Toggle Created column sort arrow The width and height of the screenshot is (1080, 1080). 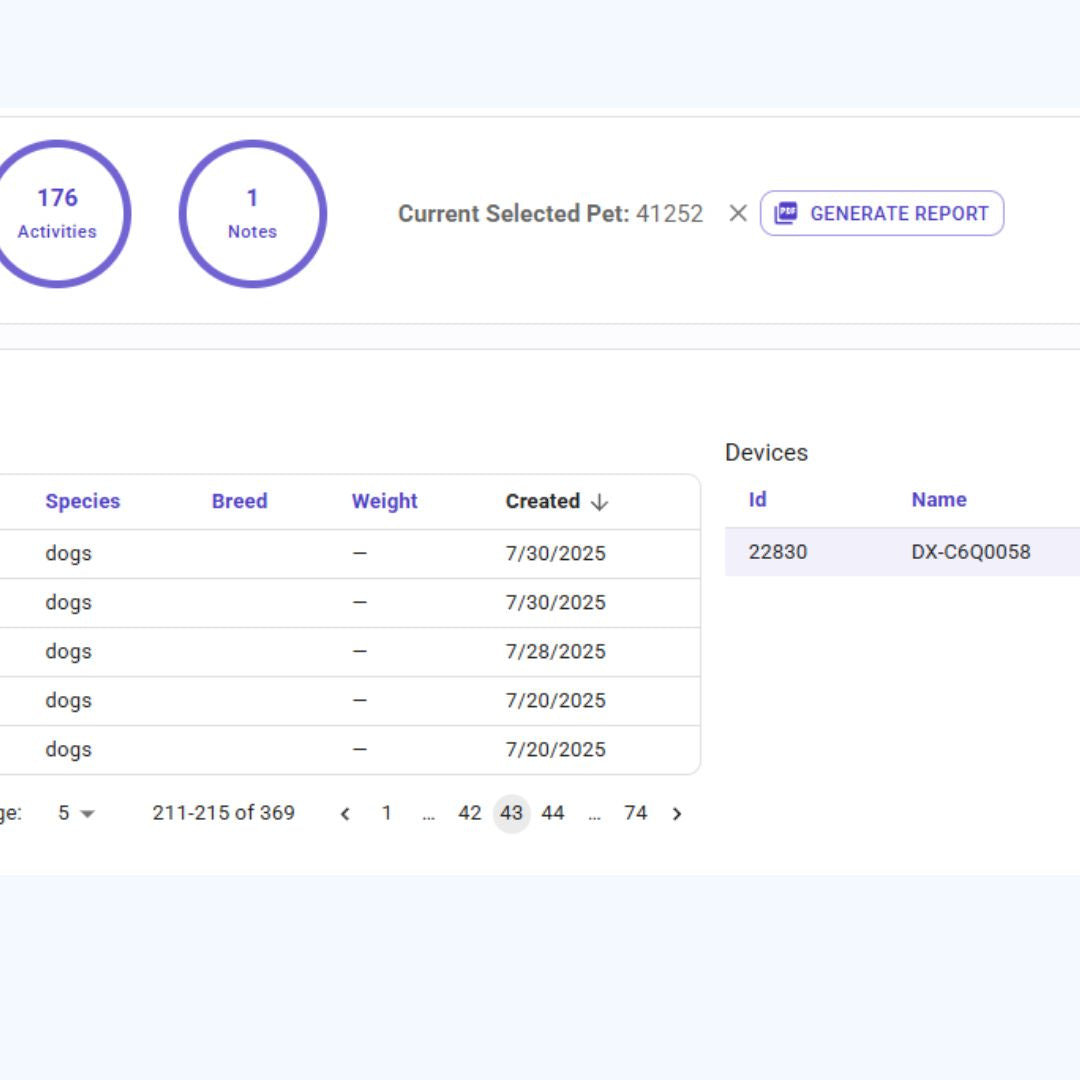(599, 502)
